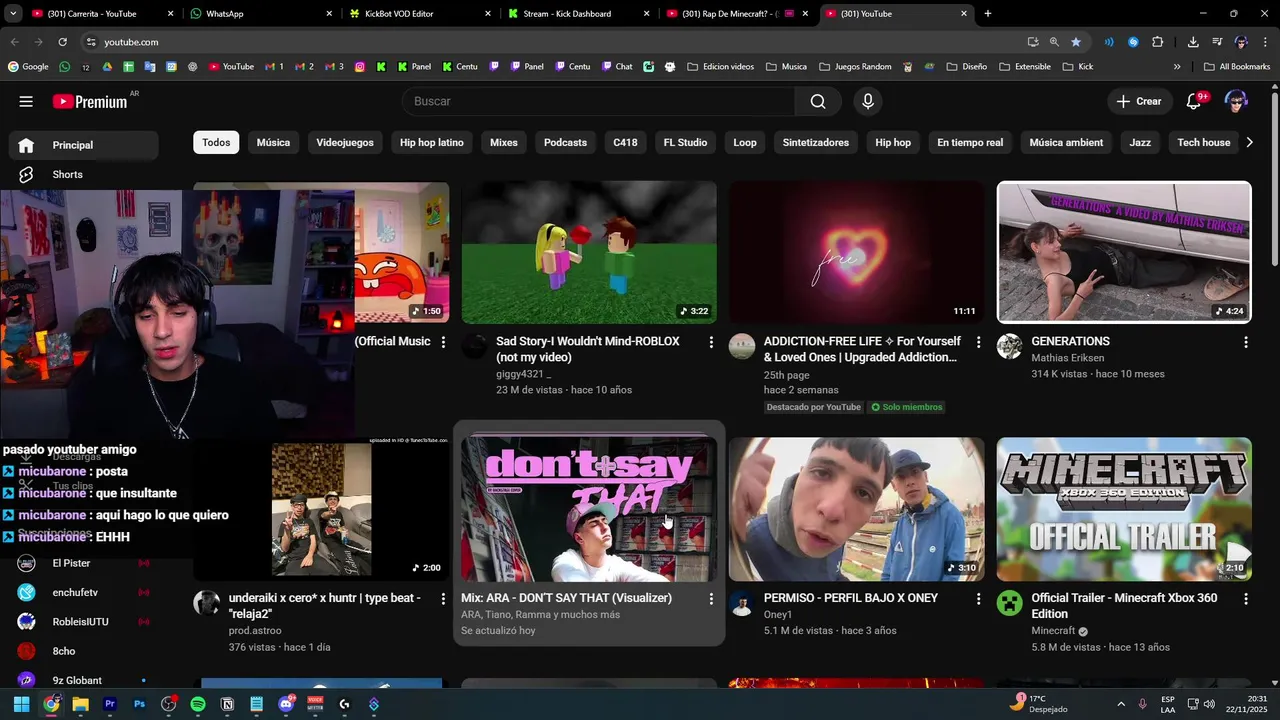Open the notifications bell
1280x720 pixels.
[x=1194, y=101]
